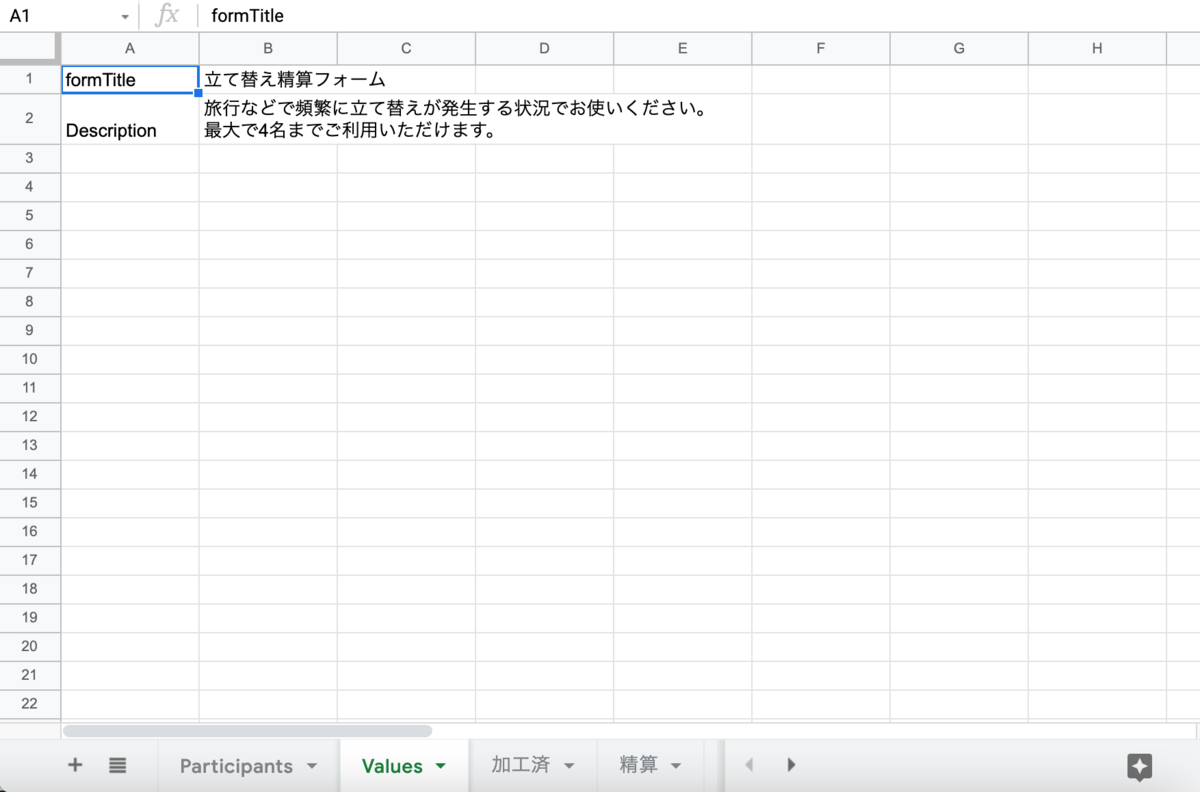Click the fx insert function icon
The image size is (1200, 792).
[x=167, y=15]
